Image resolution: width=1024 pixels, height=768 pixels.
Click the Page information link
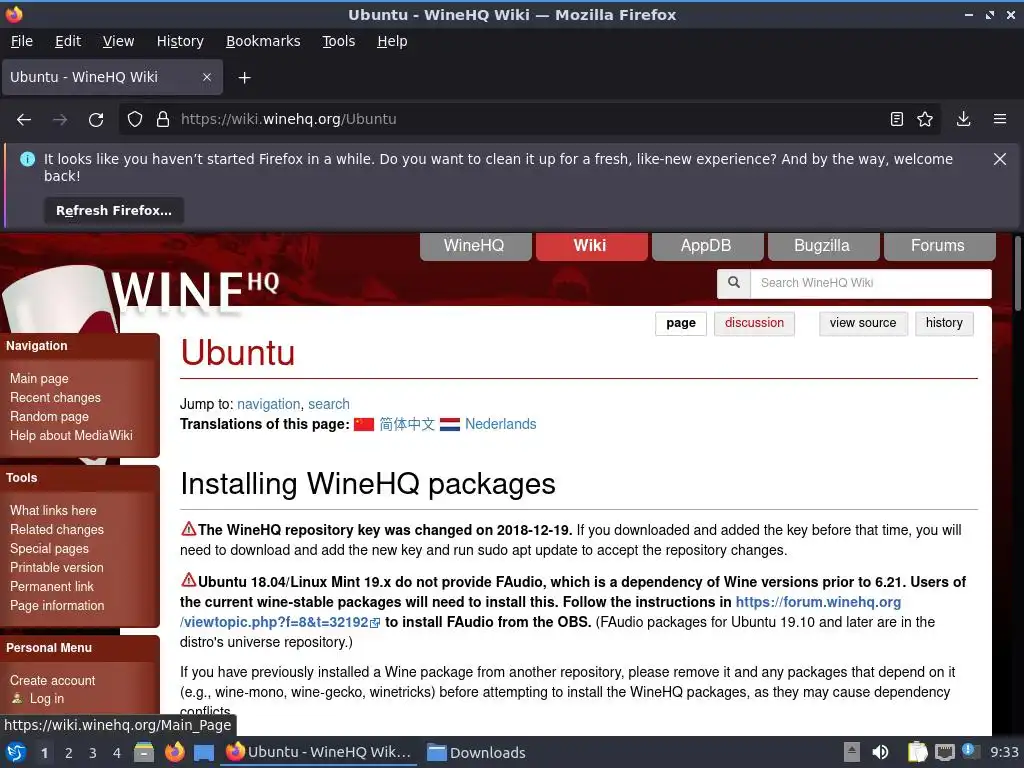point(57,605)
